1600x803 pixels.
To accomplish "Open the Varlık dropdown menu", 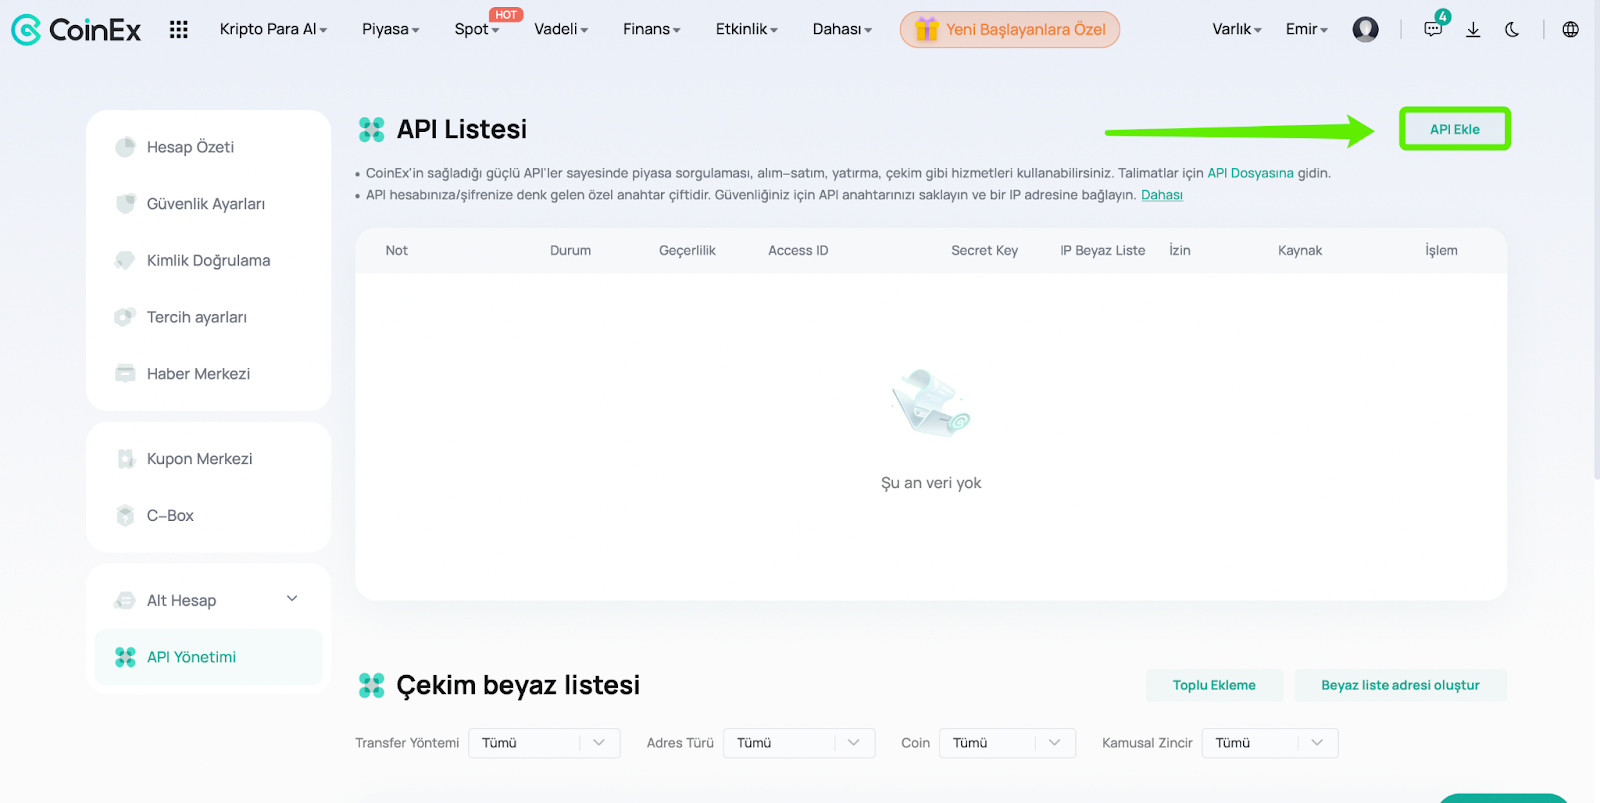I will (x=1237, y=29).
